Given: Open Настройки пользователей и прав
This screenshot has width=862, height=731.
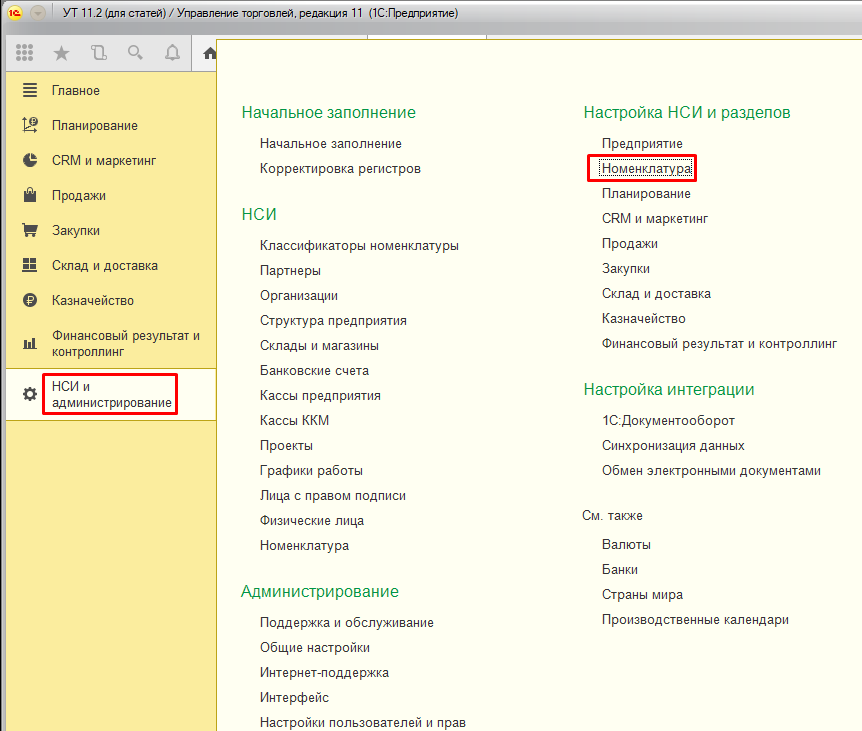Looking at the screenshot, I should (362, 722).
